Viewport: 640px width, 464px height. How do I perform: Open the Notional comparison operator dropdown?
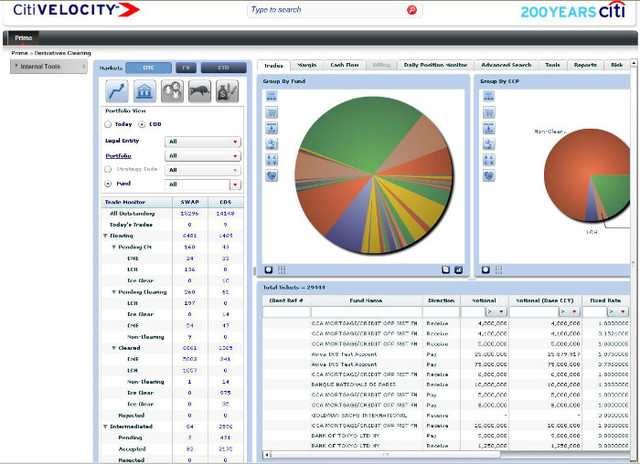(496, 312)
